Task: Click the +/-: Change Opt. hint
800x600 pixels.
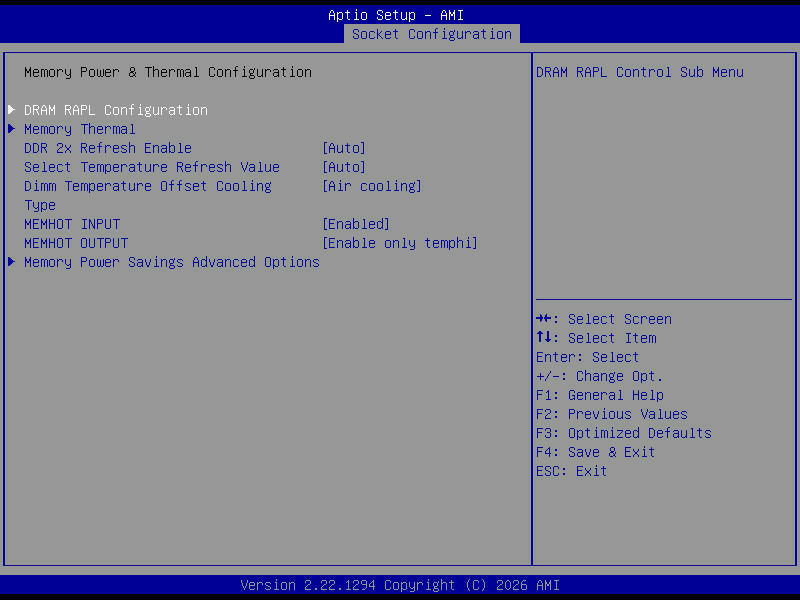Action: 599,377
